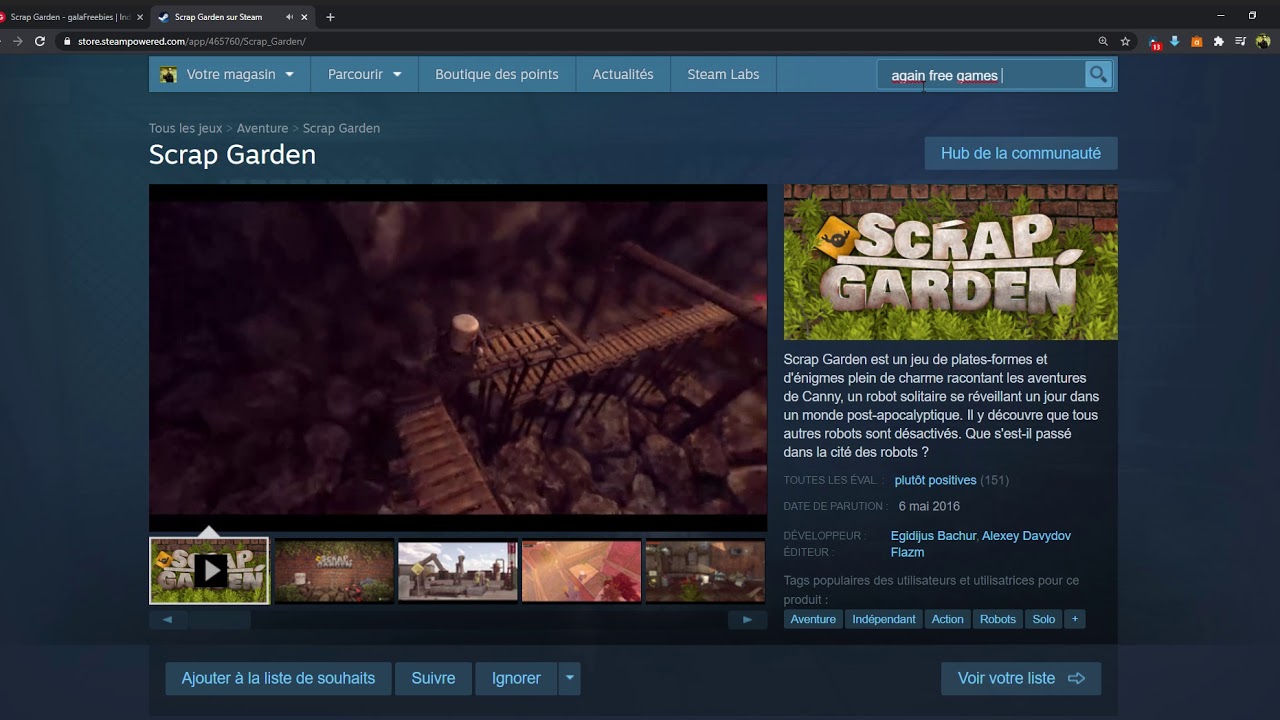Open the plutôt positives reviews link
Screen dimensions: 1280x720
pyautogui.click(x=935, y=480)
